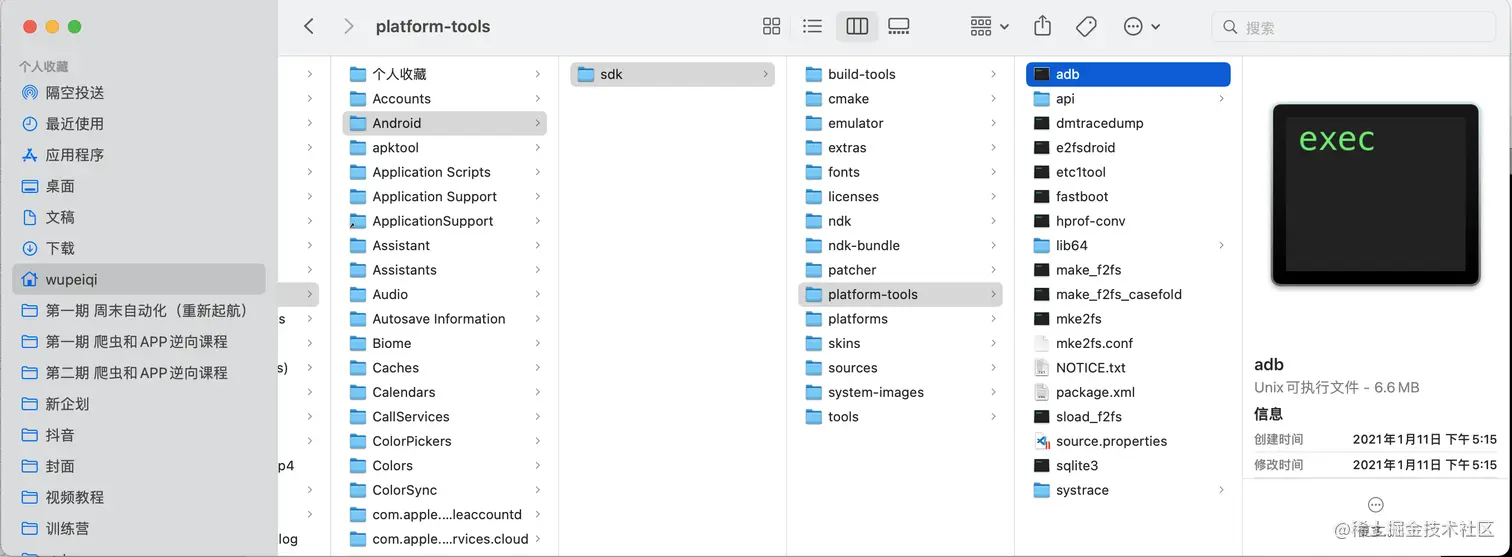Click the More button in preview pane
This screenshot has height=557, width=1512.
(x=1375, y=505)
